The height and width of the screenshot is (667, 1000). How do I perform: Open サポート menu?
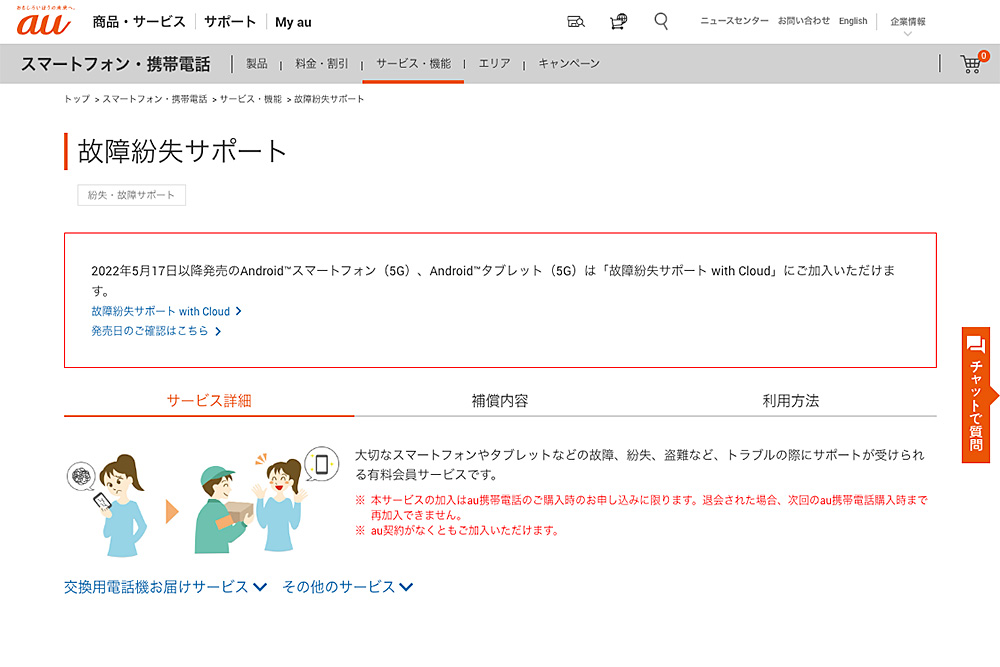tap(230, 22)
